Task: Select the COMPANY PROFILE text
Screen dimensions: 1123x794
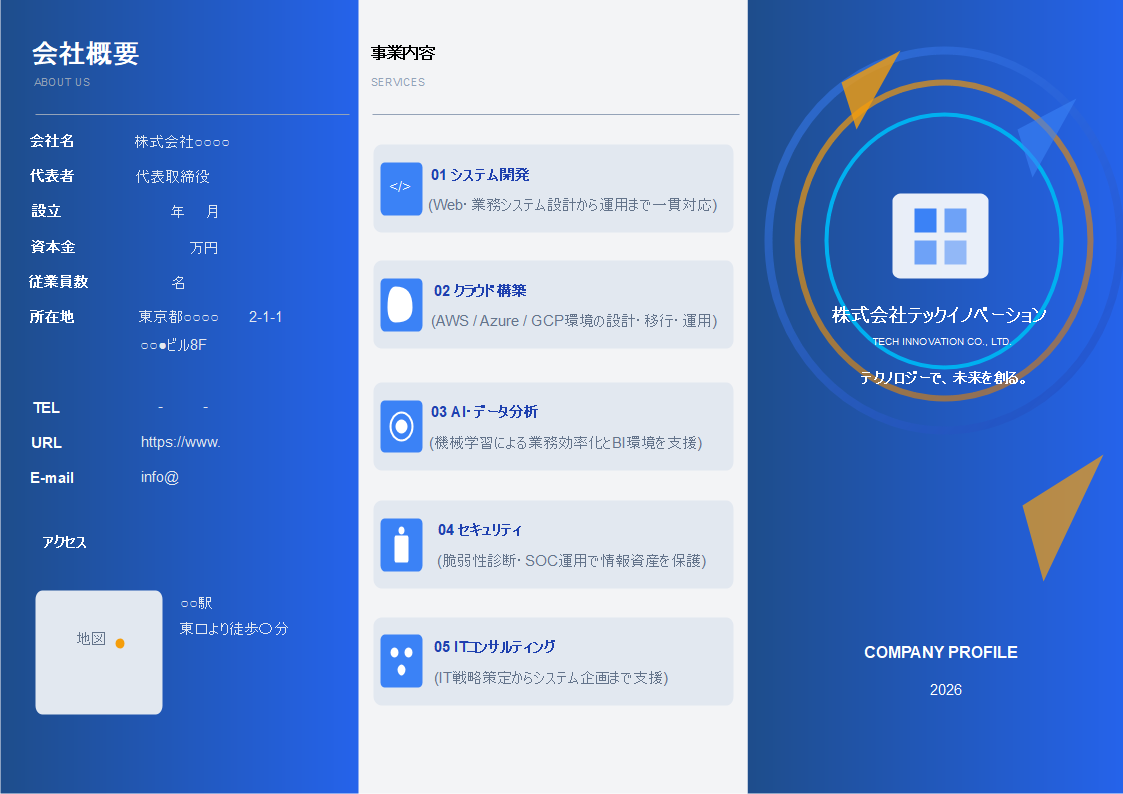Action: (940, 652)
